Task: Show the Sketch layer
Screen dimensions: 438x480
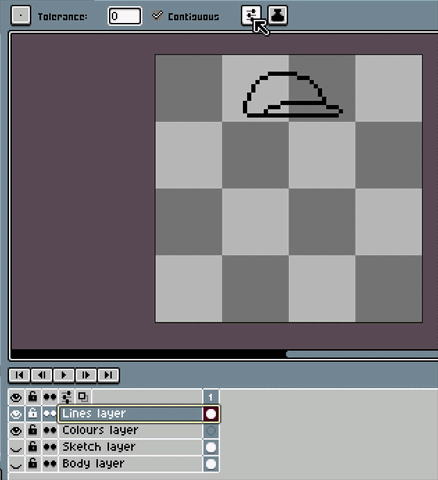Action: (16, 447)
